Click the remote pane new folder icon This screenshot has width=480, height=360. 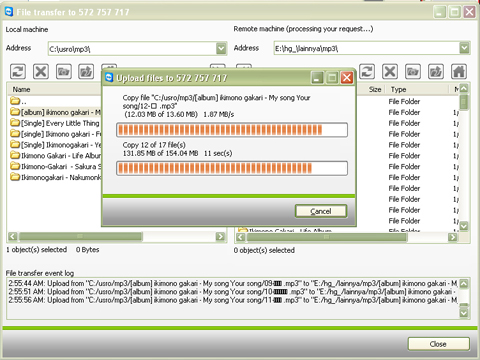coord(413,72)
